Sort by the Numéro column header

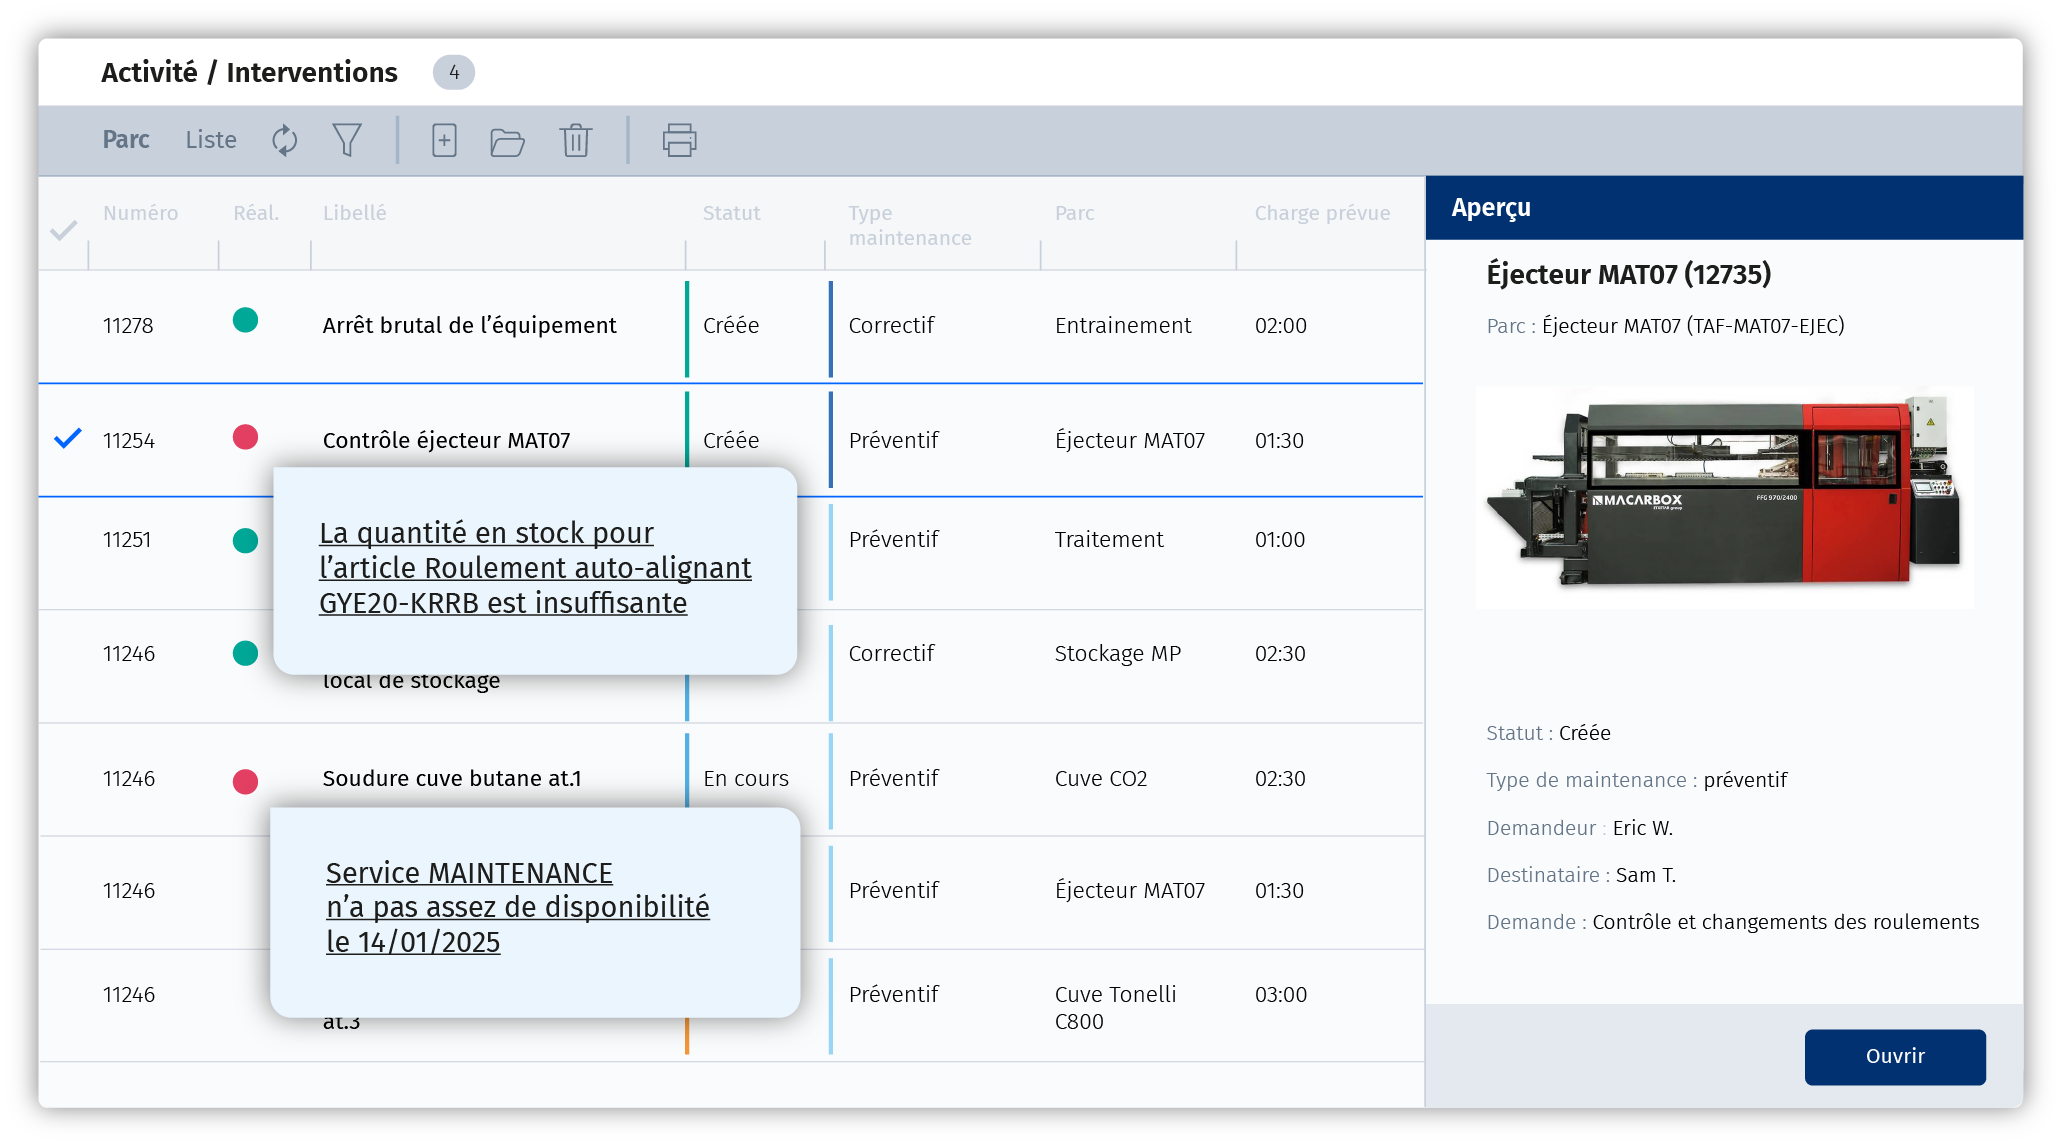(x=140, y=213)
